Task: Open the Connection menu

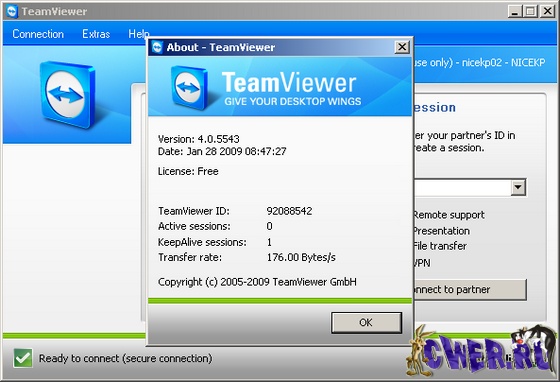Action: tap(38, 34)
